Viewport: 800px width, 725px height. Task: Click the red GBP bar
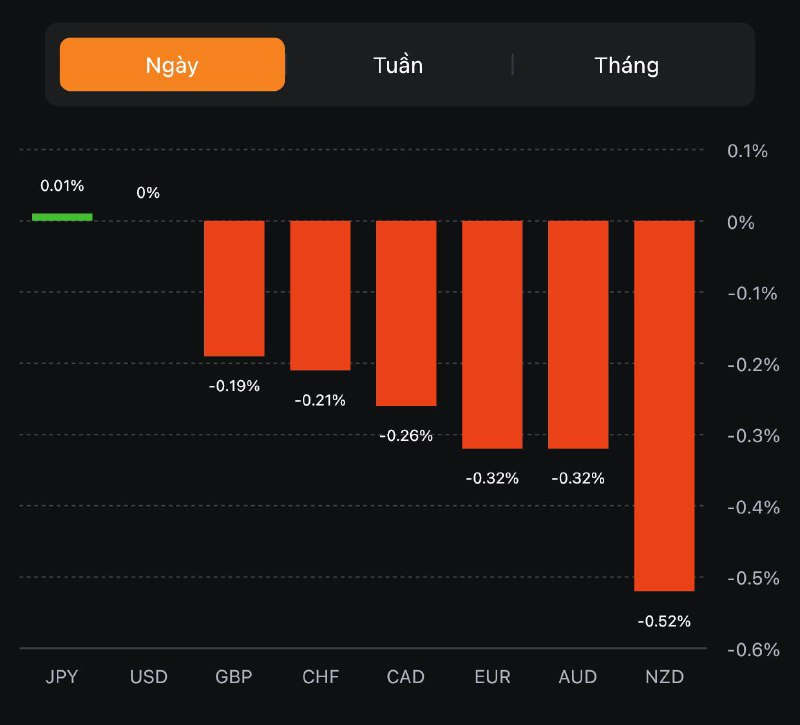pos(234,288)
